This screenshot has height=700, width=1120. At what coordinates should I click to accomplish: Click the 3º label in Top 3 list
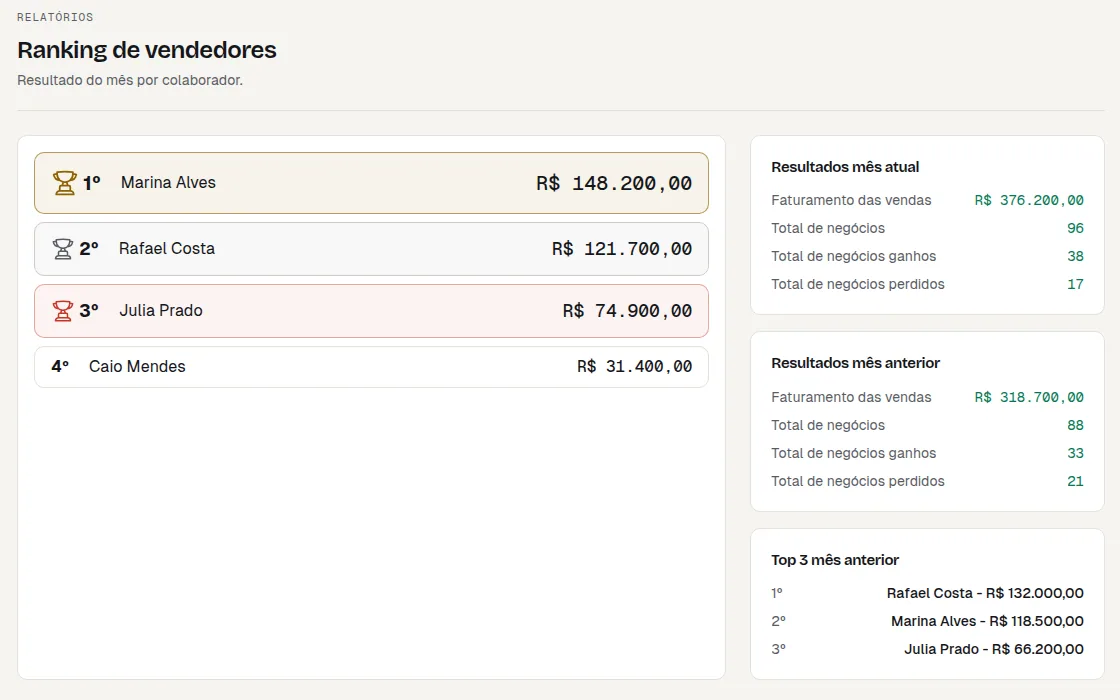pos(778,649)
